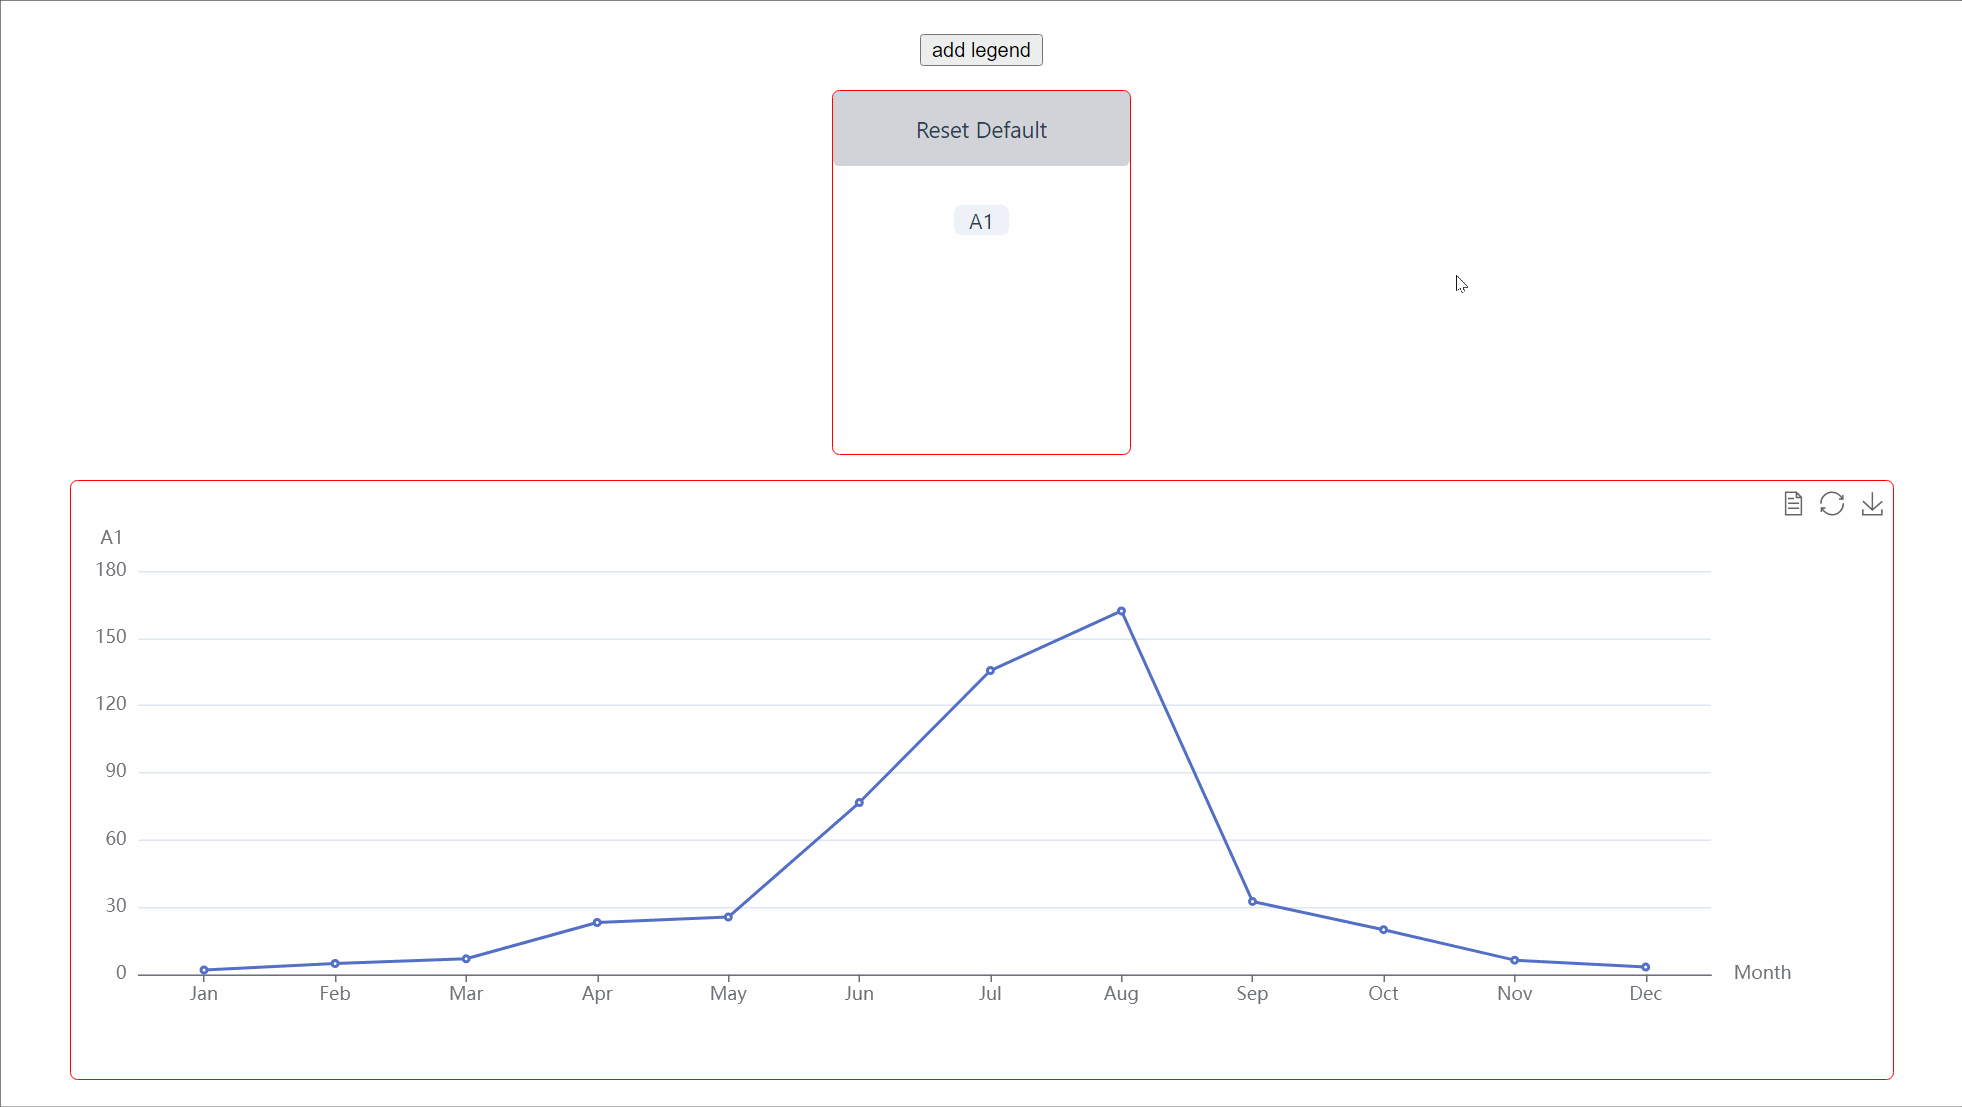The width and height of the screenshot is (1962, 1107).
Task: Open the chart data view icon
Action: click(x=1793, y=504)
